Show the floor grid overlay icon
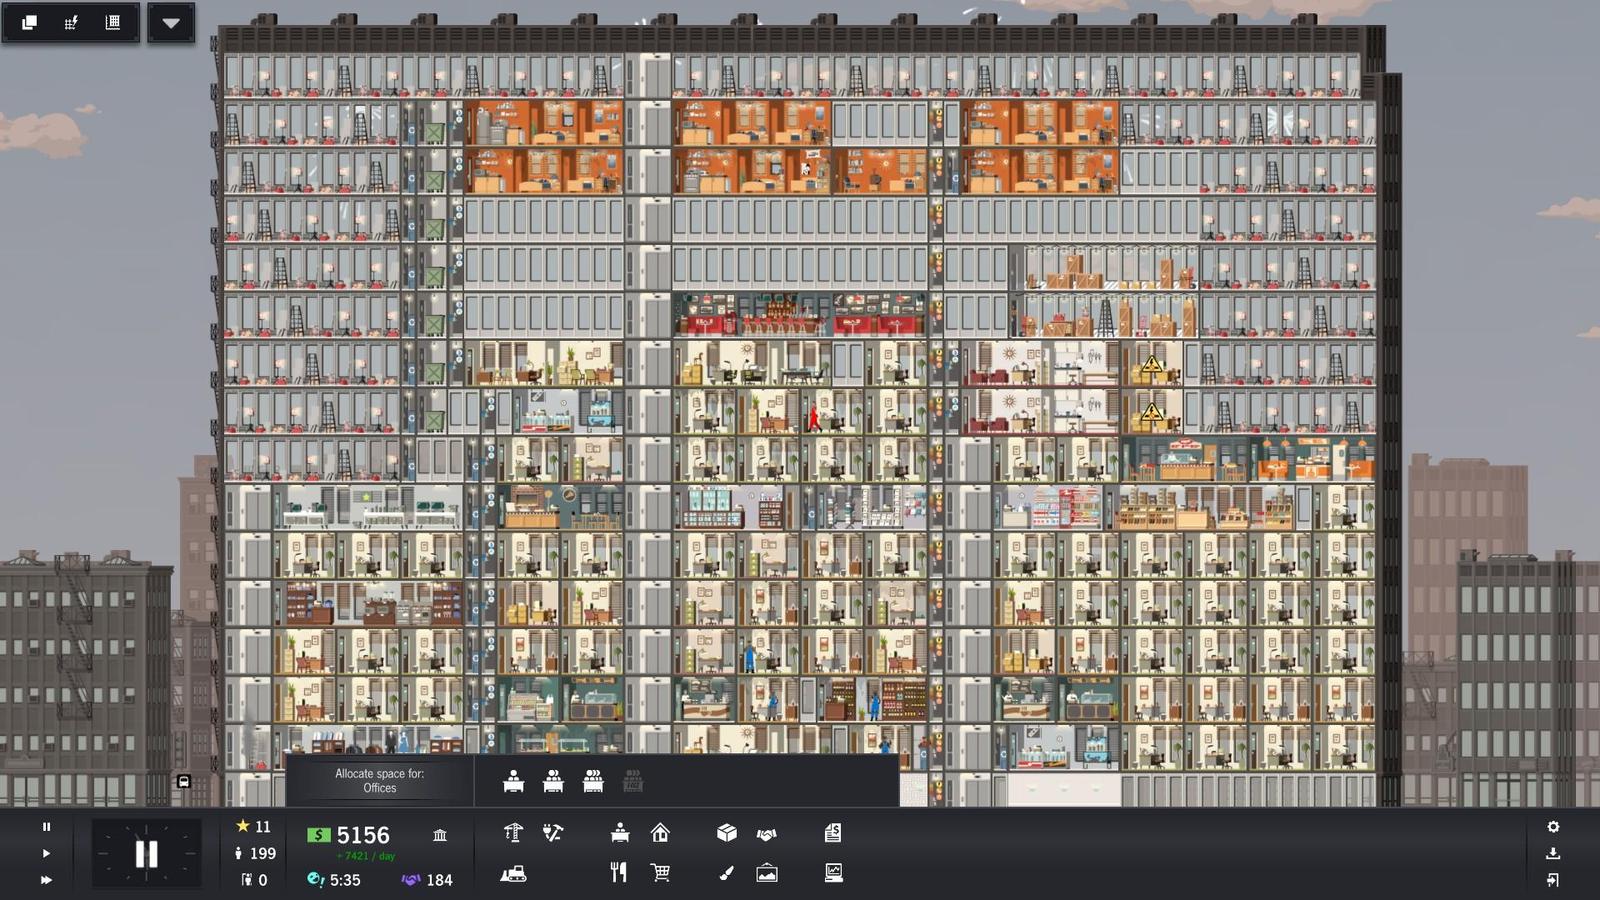Image resolution: width=1600 pixels, height=900 pixels. point(113,22)
